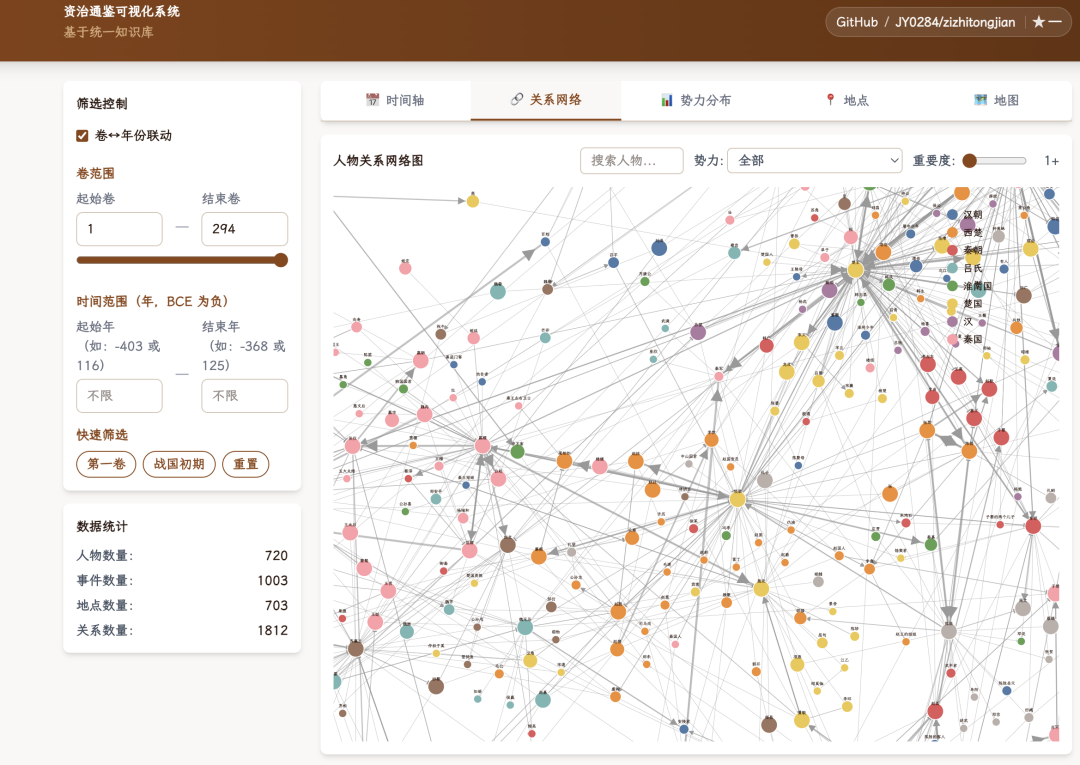Click the 时间范围(年,BCE 为负) label
Screen dimensions: 1080x765
(152, 301)
